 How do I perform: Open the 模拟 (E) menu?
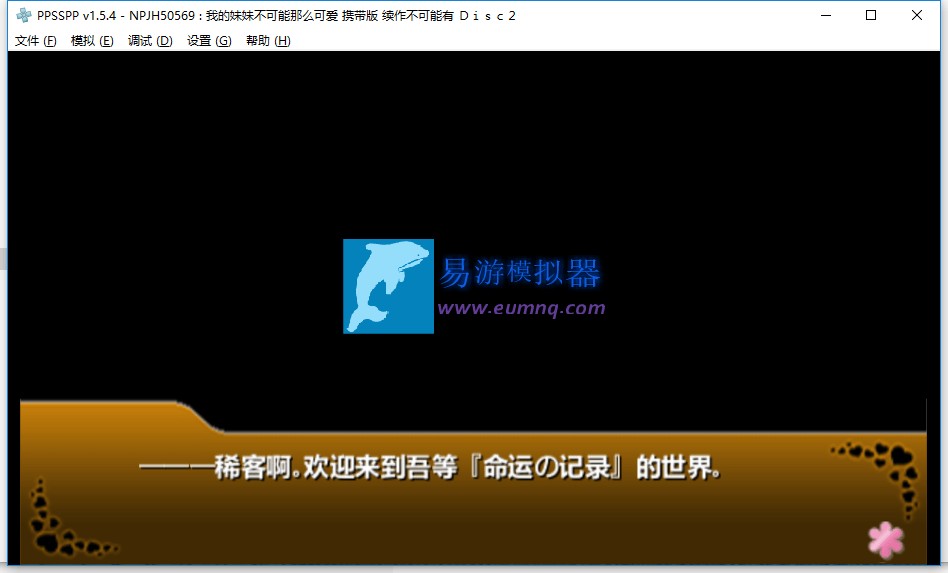[x=92, y=40]
